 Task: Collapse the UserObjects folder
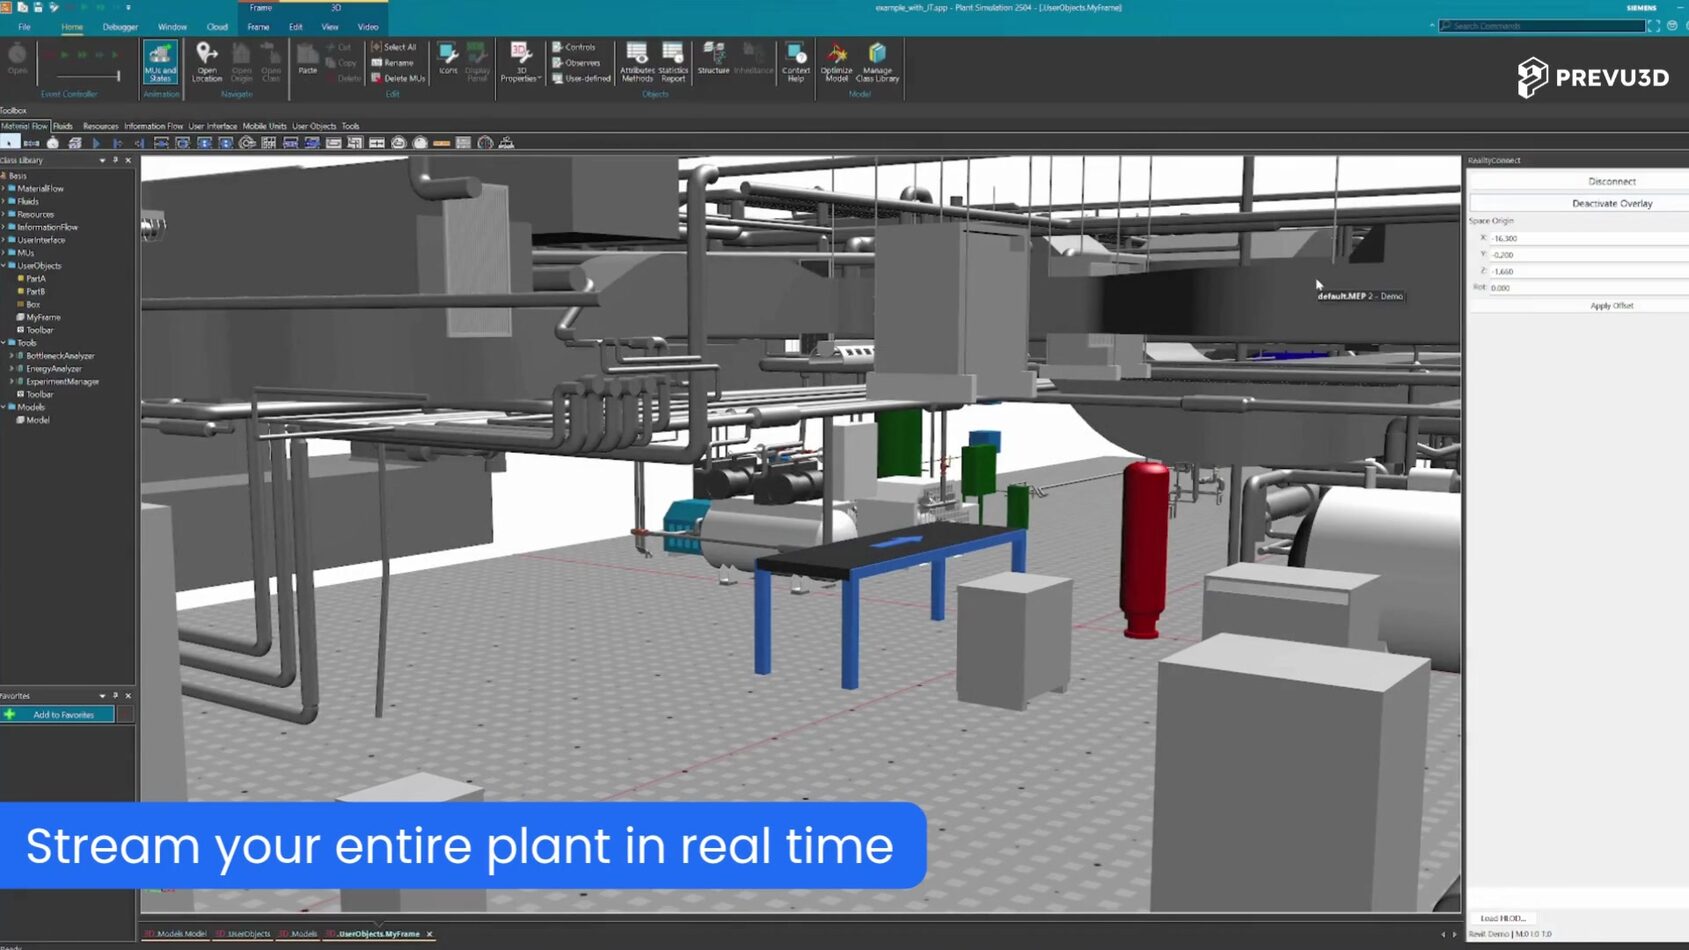click(4, 266)
